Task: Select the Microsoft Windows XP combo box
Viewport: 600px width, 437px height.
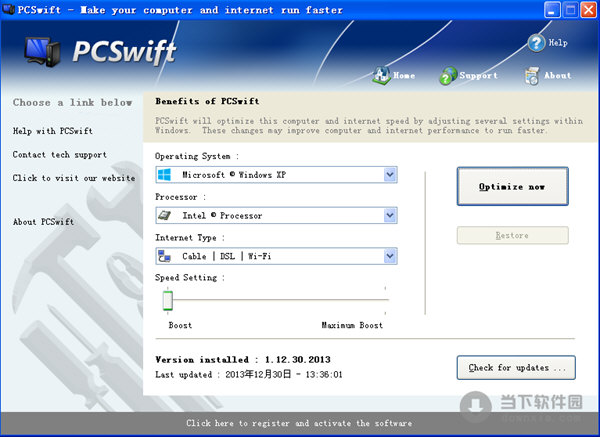Action: coord(276,175)
